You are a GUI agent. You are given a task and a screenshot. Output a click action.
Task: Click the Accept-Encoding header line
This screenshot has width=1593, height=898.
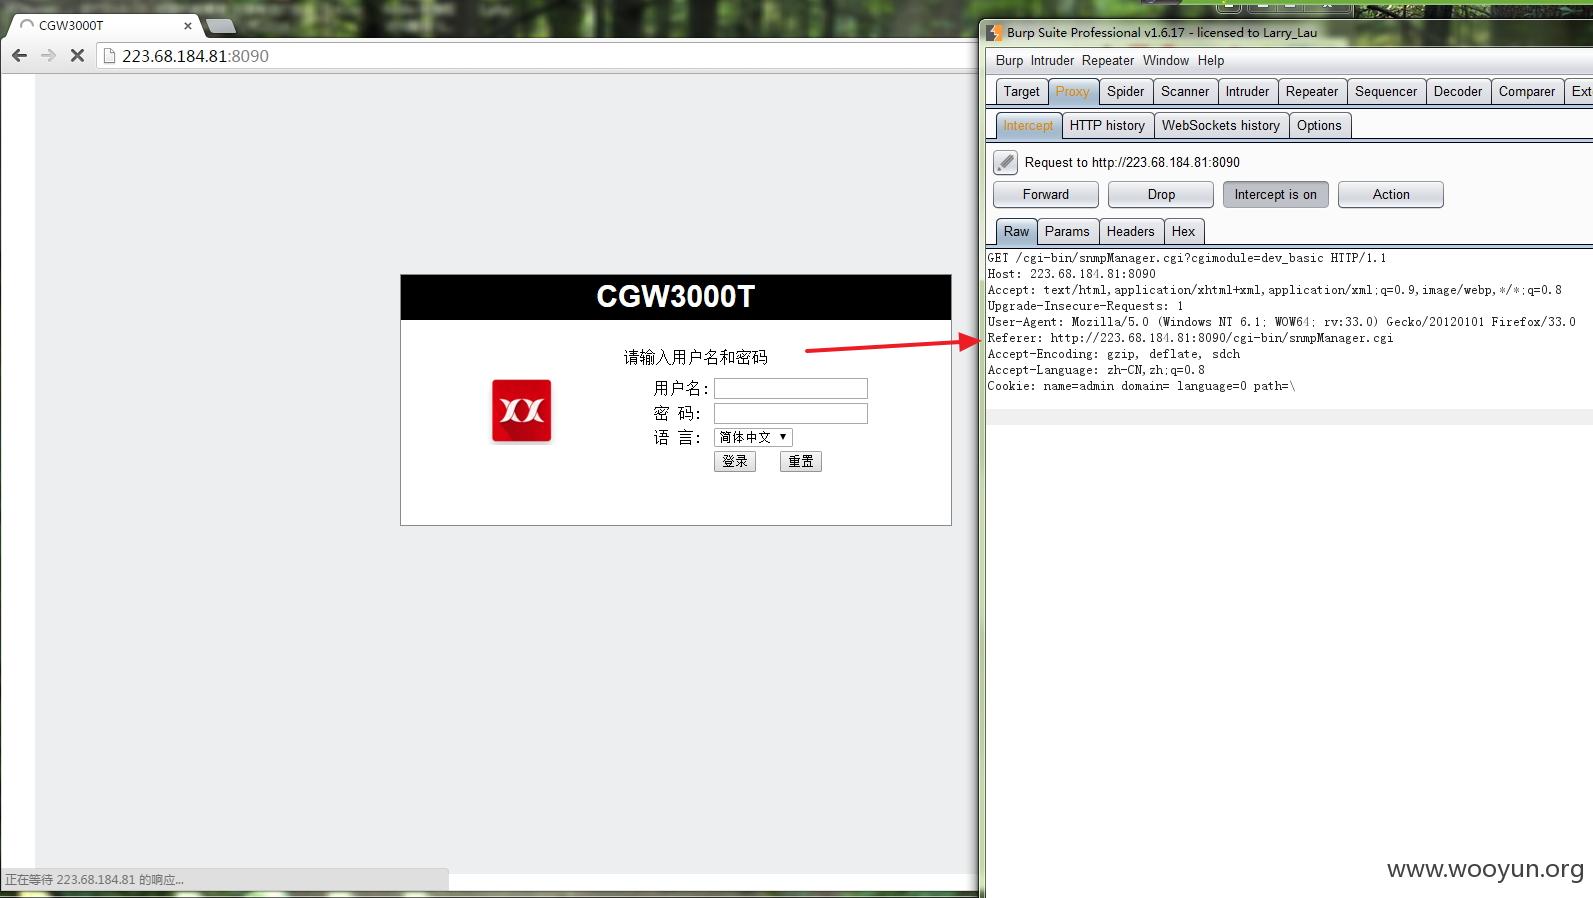click(x=1113, y=354)
